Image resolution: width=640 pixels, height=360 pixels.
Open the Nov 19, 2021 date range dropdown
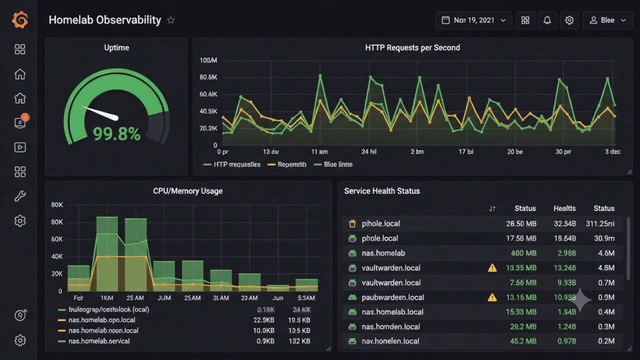tap(473, 20)
